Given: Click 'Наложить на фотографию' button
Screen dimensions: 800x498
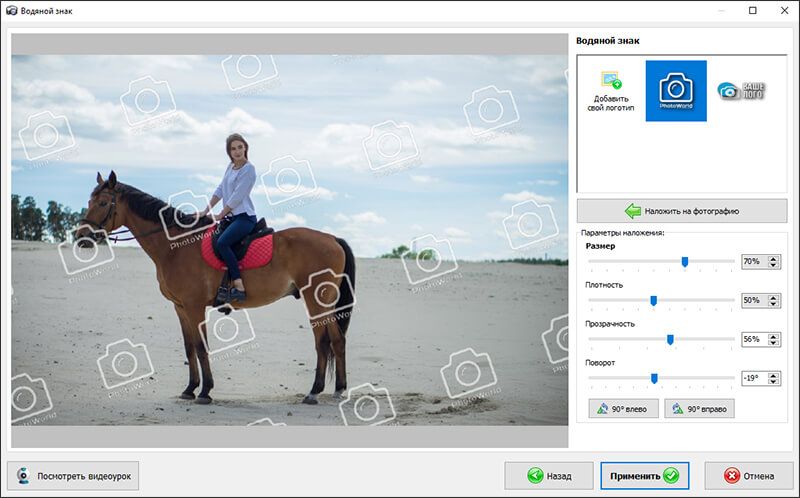Looking at the screenshot, I should coord(682,211).
